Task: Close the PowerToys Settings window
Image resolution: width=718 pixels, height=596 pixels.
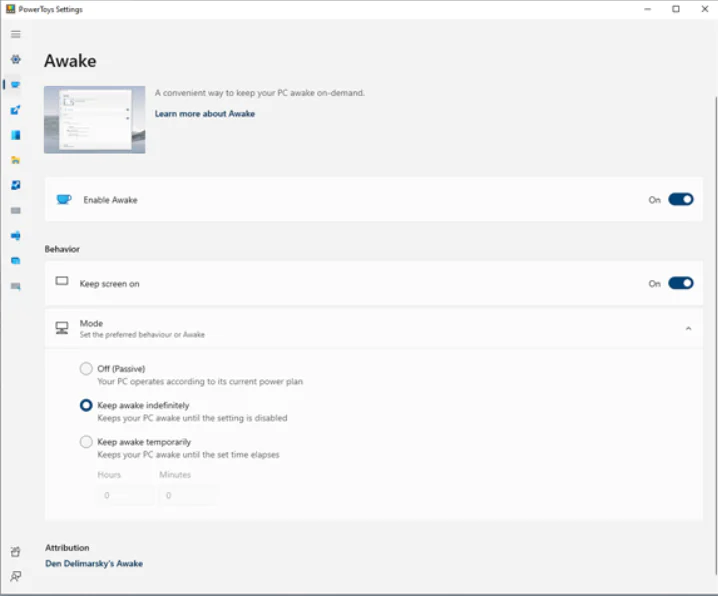Action: [705, 9]
